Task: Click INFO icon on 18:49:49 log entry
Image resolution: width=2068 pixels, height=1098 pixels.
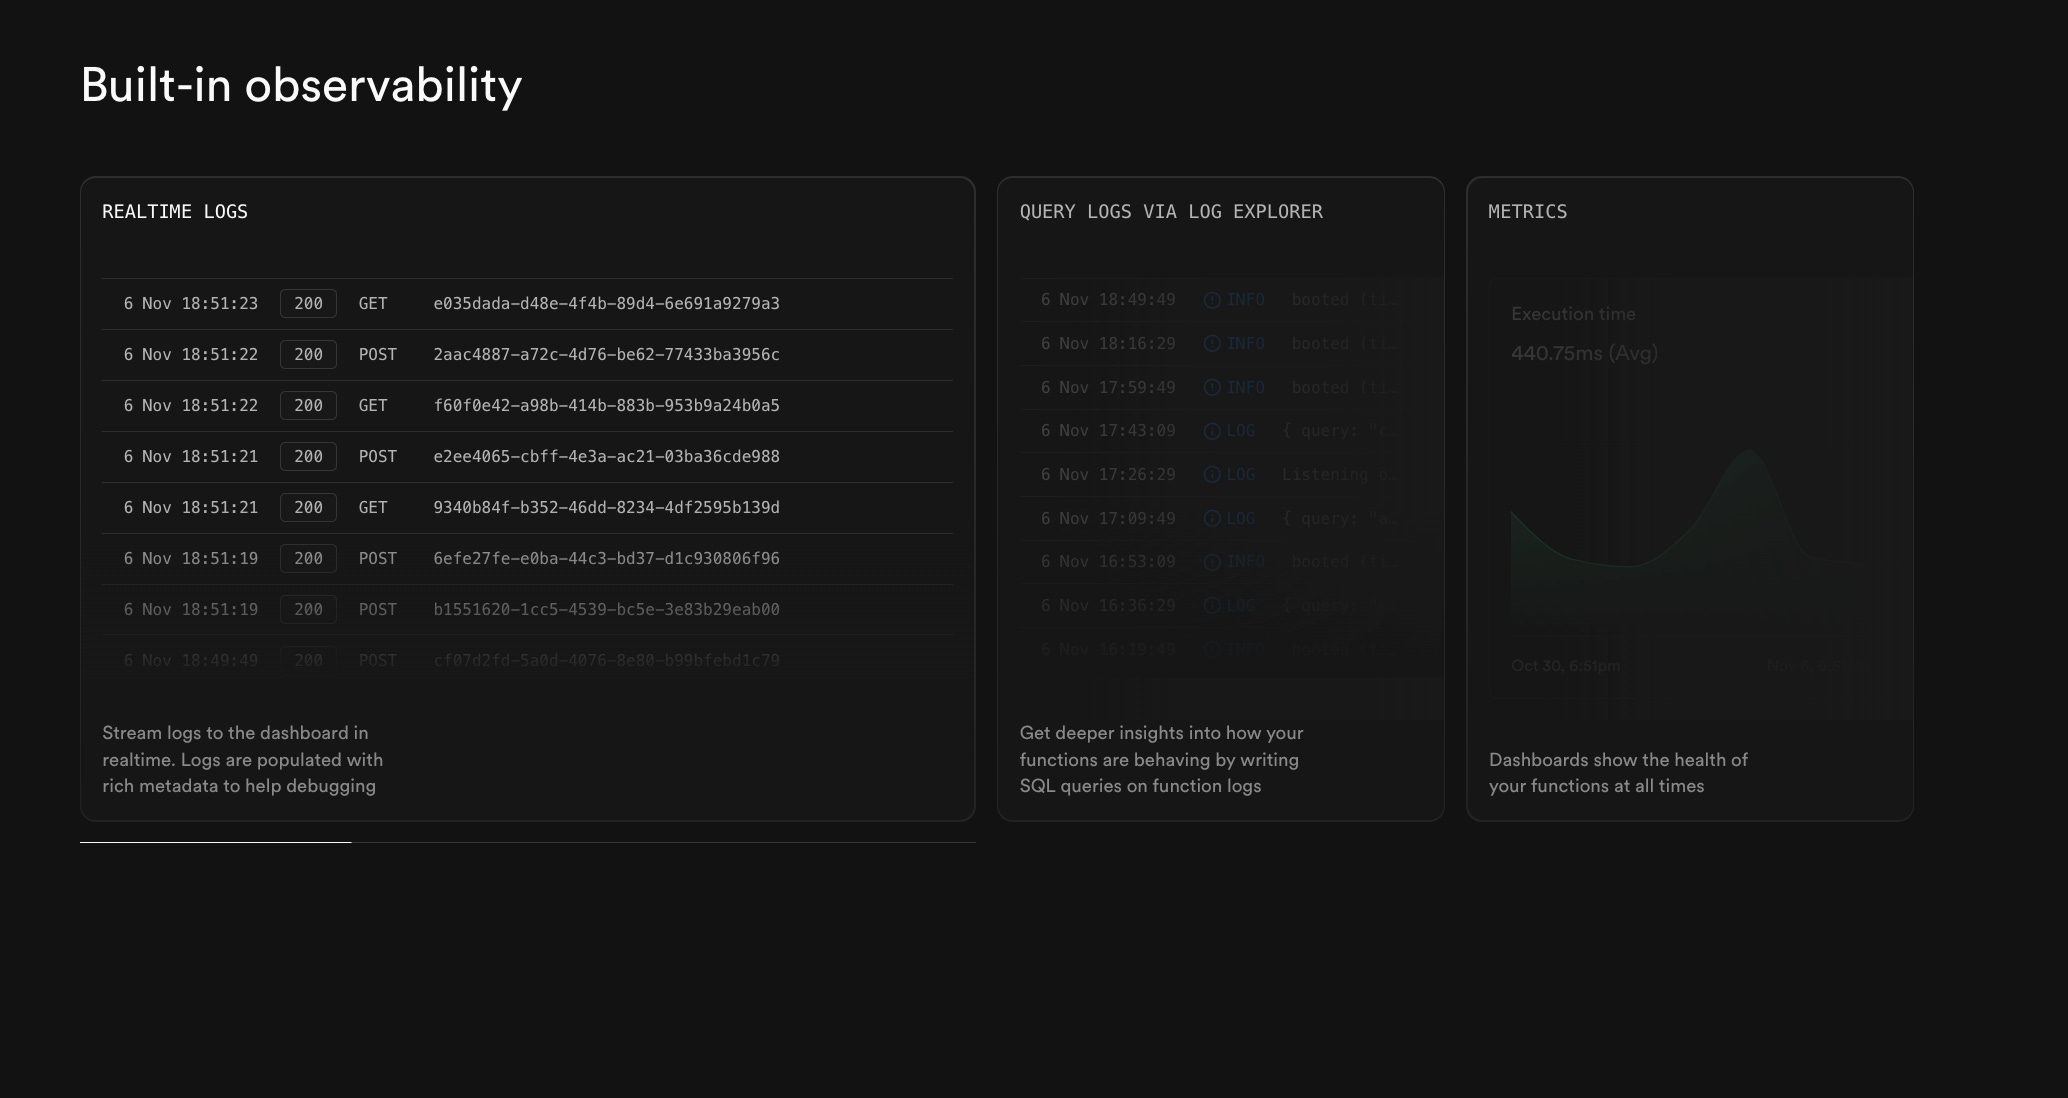Action: point(1212,300)
